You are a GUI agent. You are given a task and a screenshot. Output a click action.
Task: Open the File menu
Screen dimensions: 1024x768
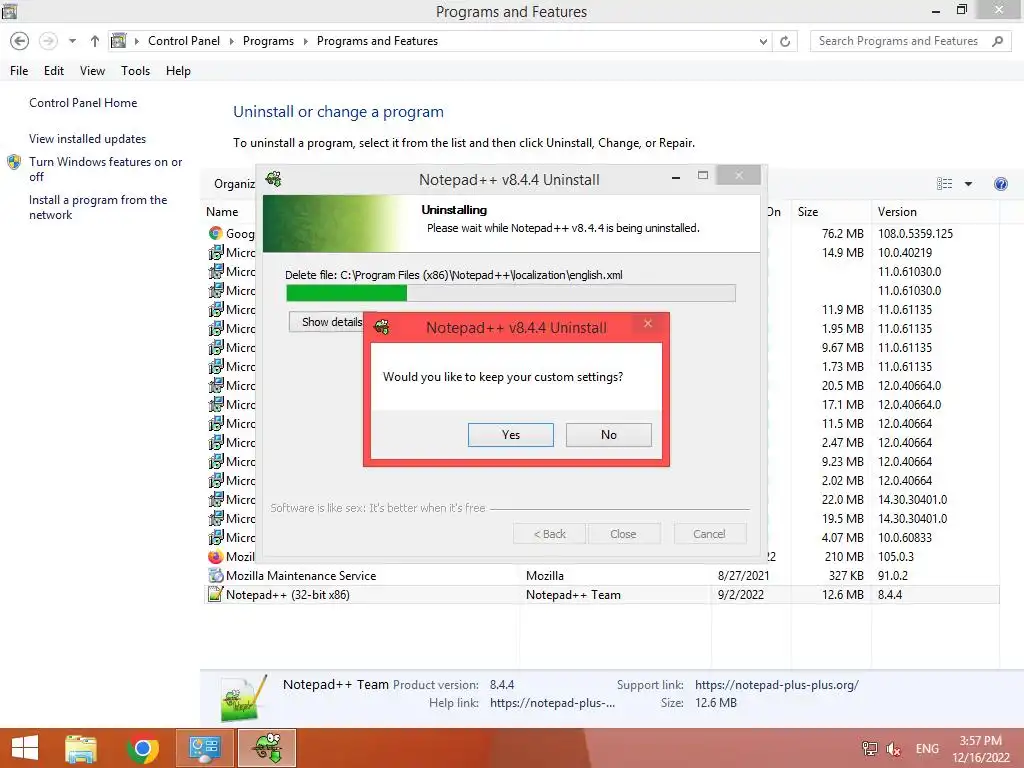point(19,71)
